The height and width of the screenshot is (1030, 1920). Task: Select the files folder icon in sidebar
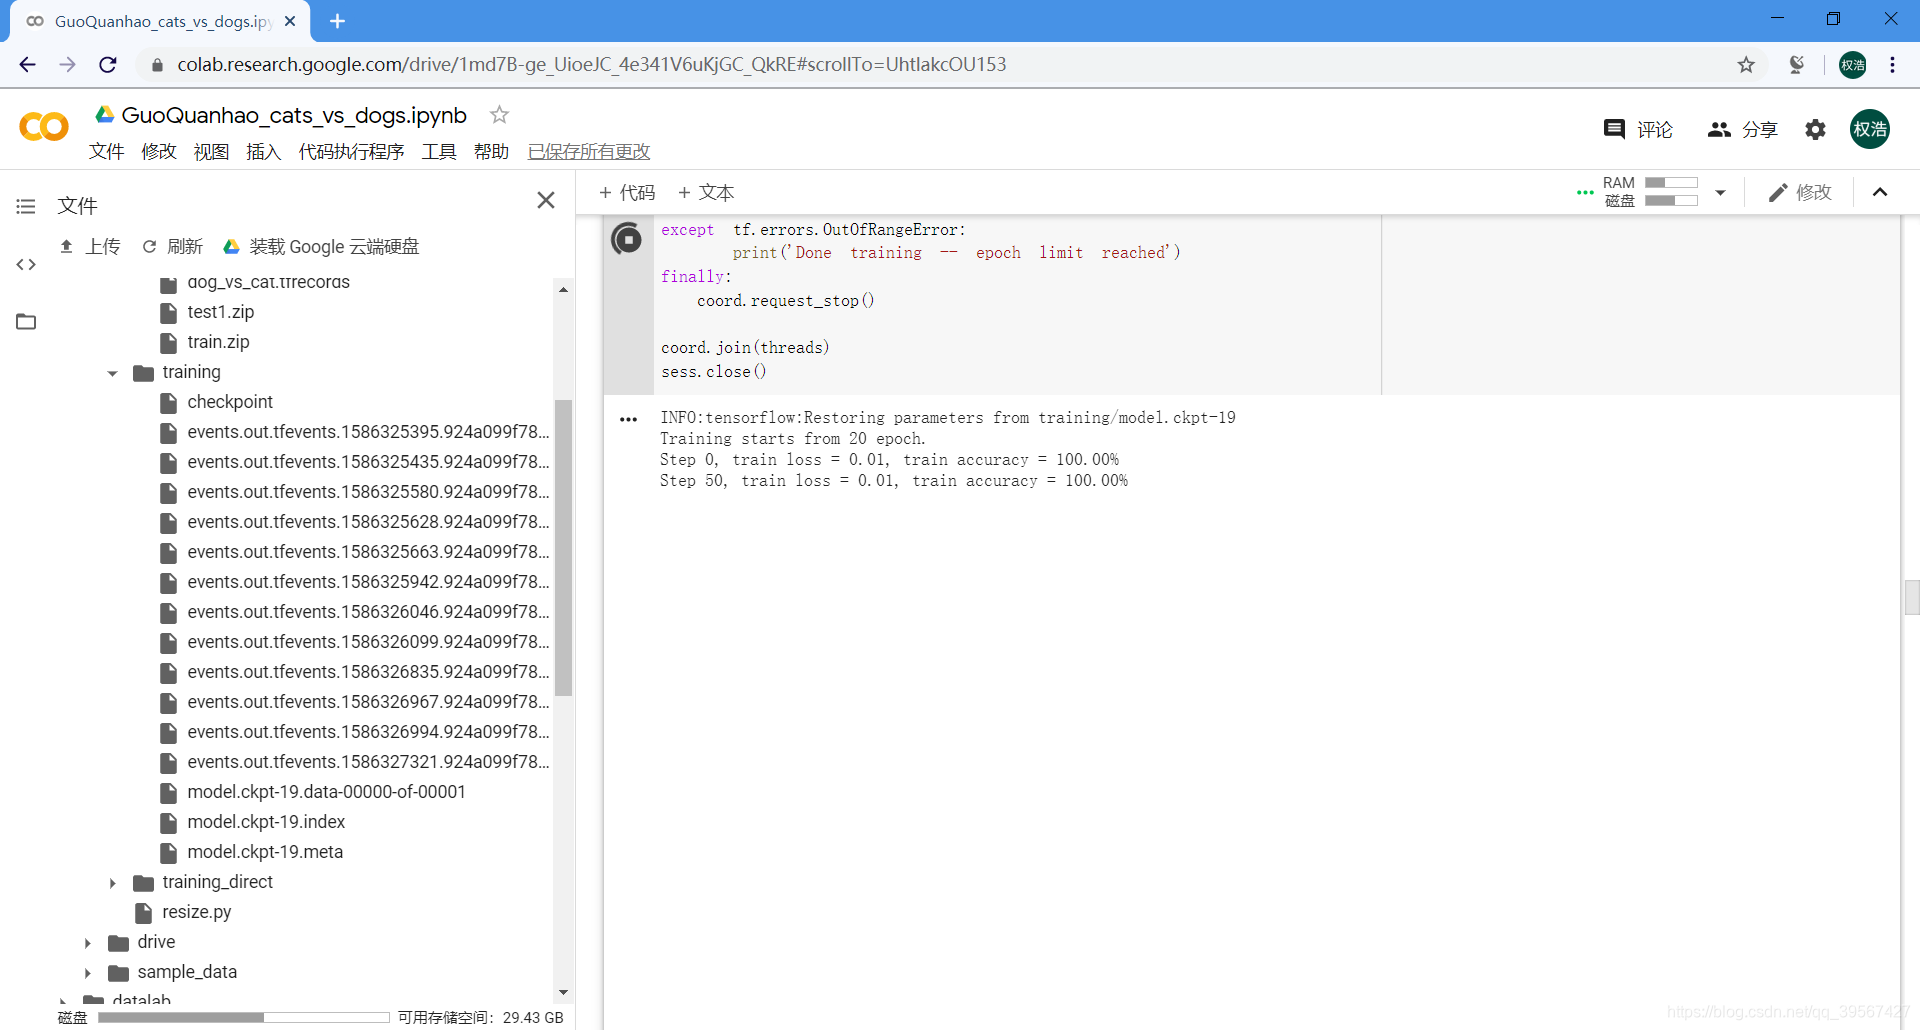coord(26,321)
